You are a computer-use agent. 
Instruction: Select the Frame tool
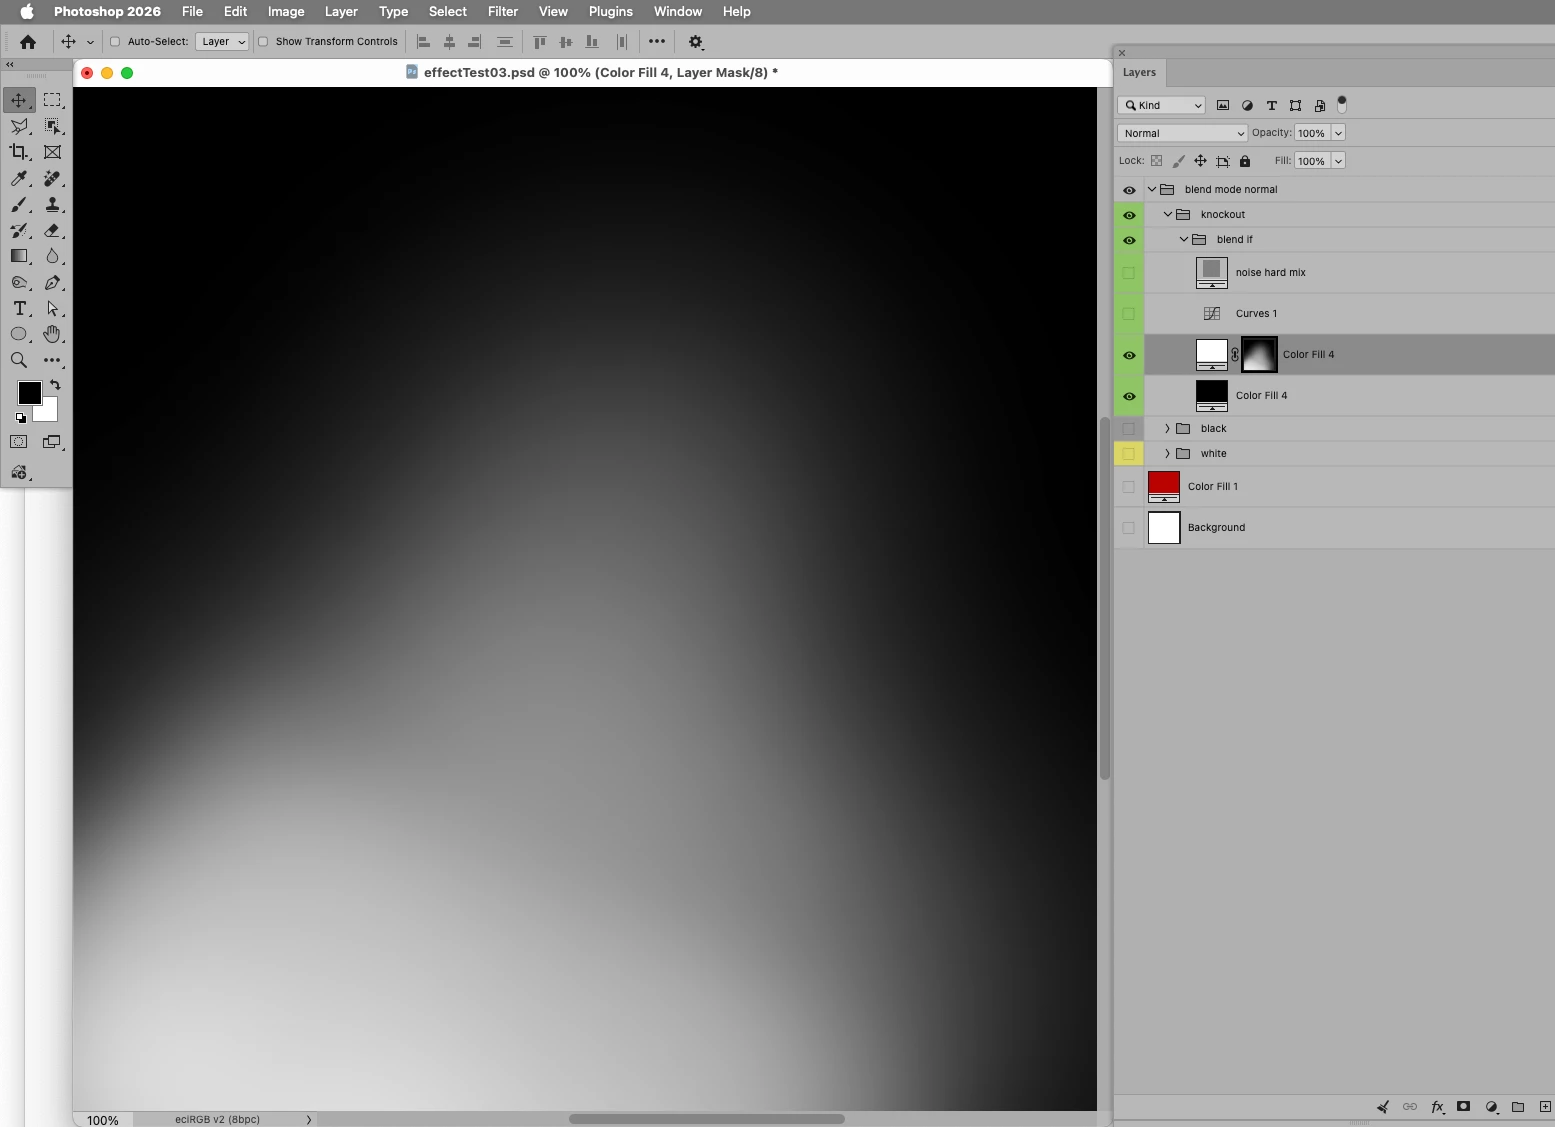click(52, 152)
